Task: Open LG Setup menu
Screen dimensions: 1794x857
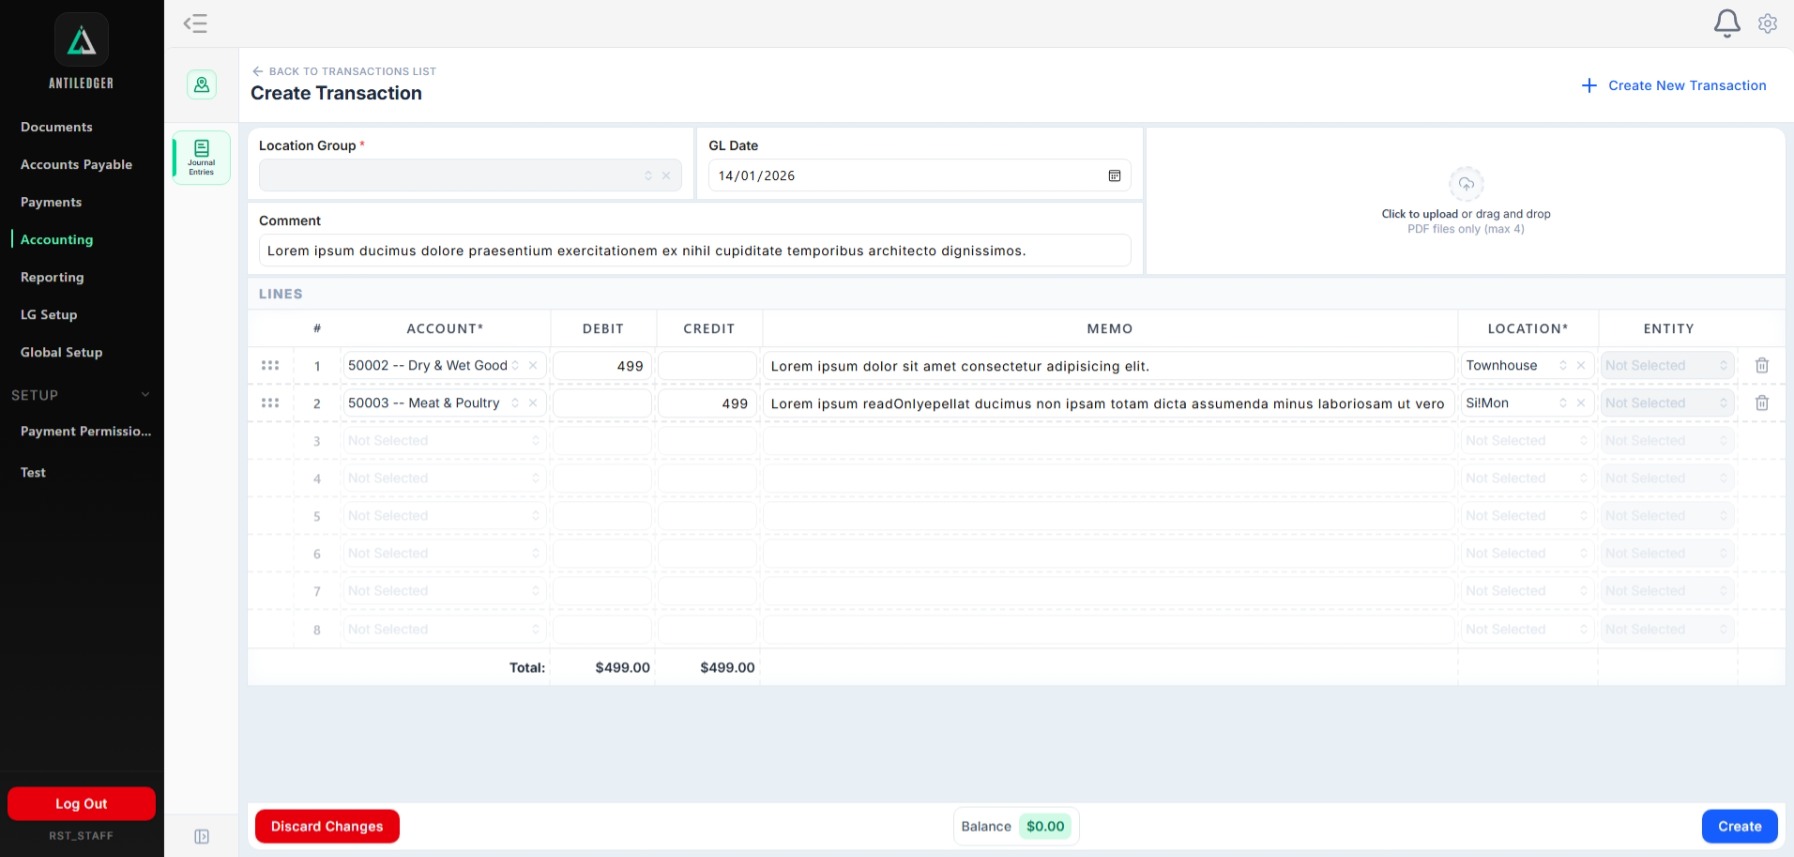Action: point(49,315)
